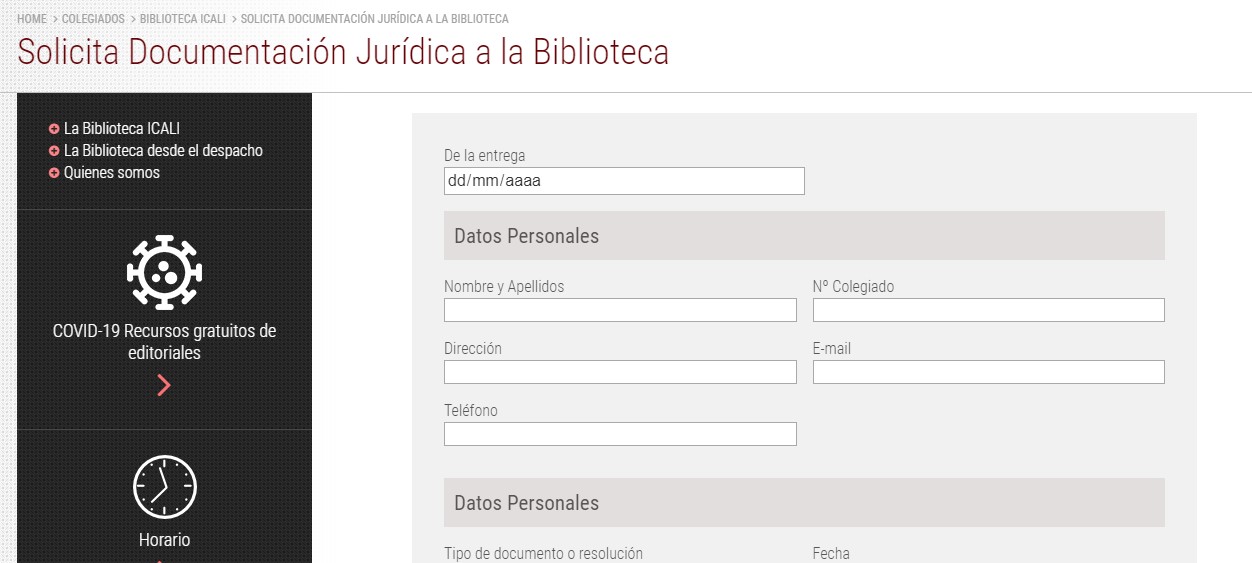Select COLEGIADOS breadcrumb item
Screen dimensions: 1252x563
pyautogui.click(x=93, y=19)
